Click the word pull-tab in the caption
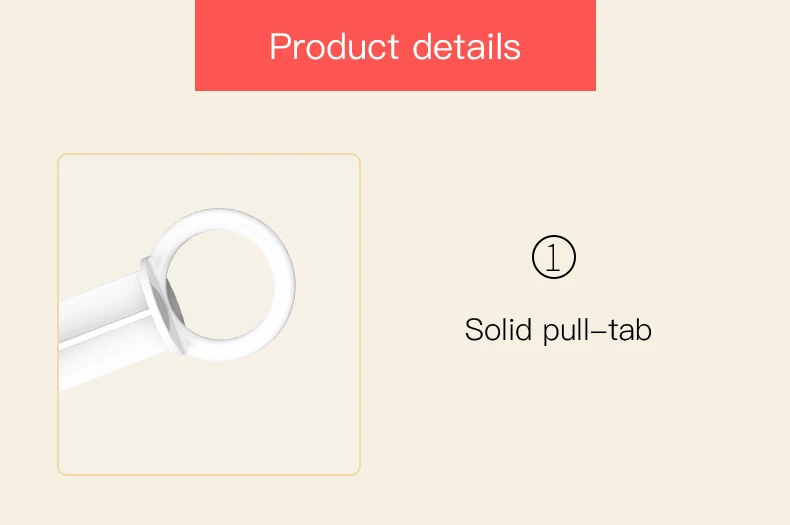This screenshot has height=525, width=790. [598, 331]
